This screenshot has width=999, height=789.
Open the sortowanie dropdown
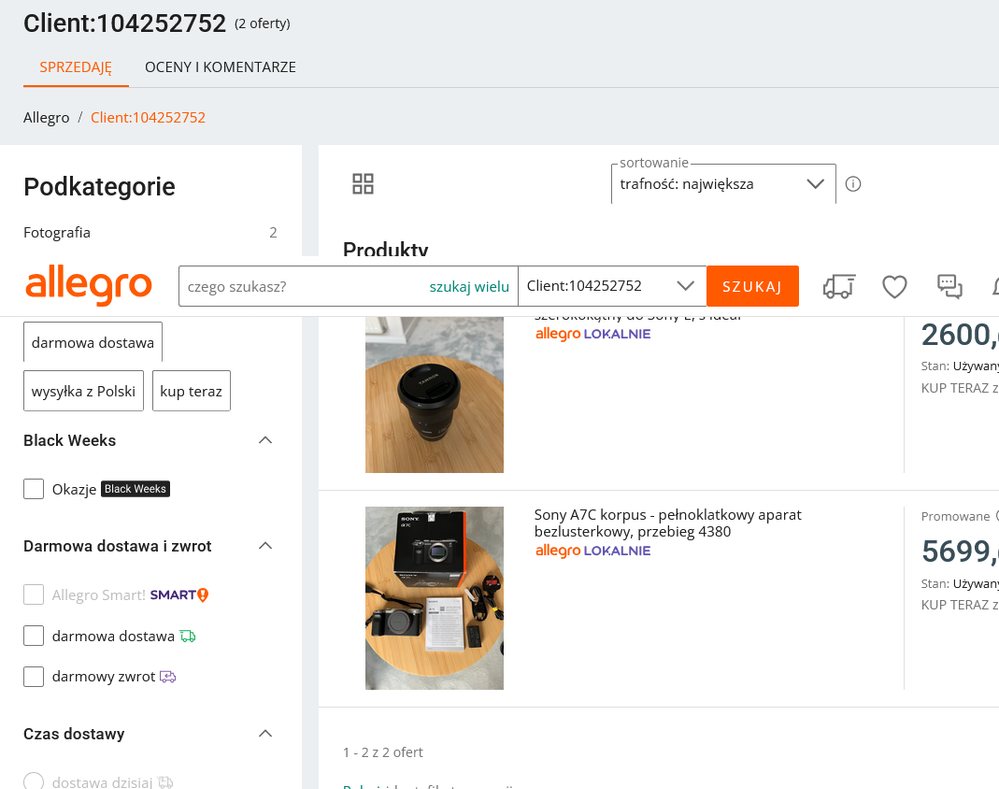pyautogui.click(x=723, y=184)
